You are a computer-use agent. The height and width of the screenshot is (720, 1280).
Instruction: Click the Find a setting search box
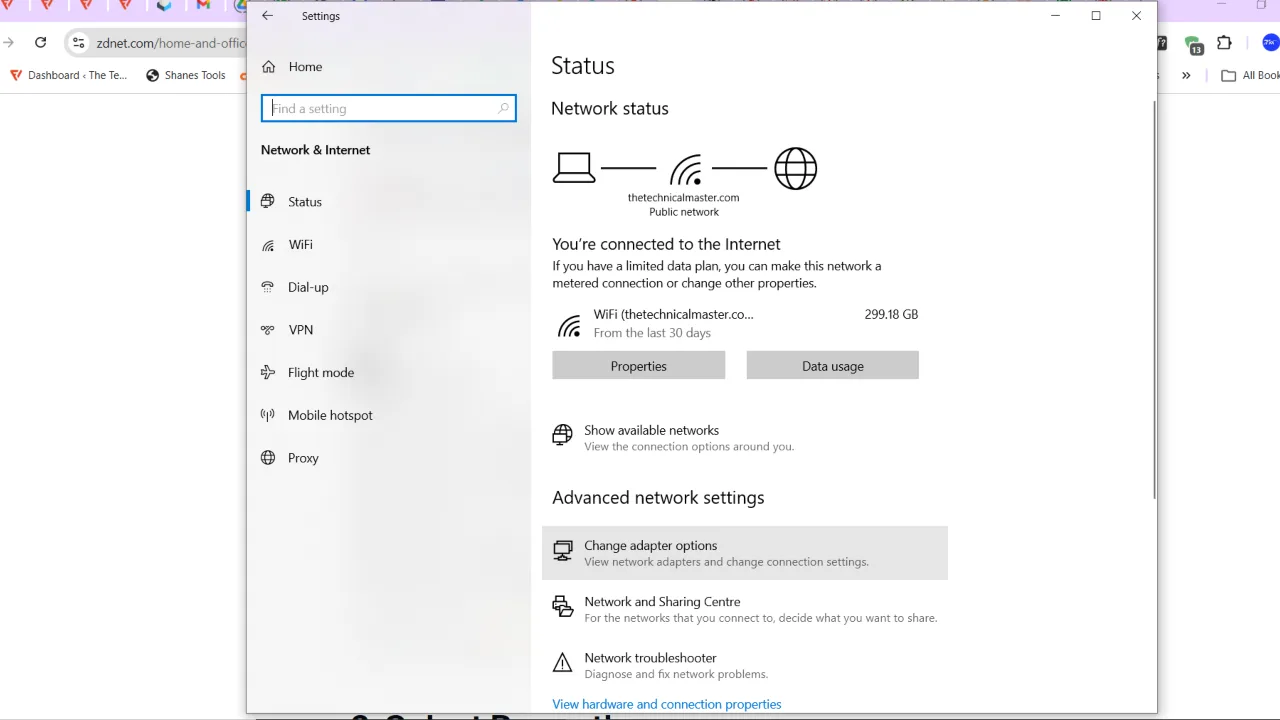point(388,108)
